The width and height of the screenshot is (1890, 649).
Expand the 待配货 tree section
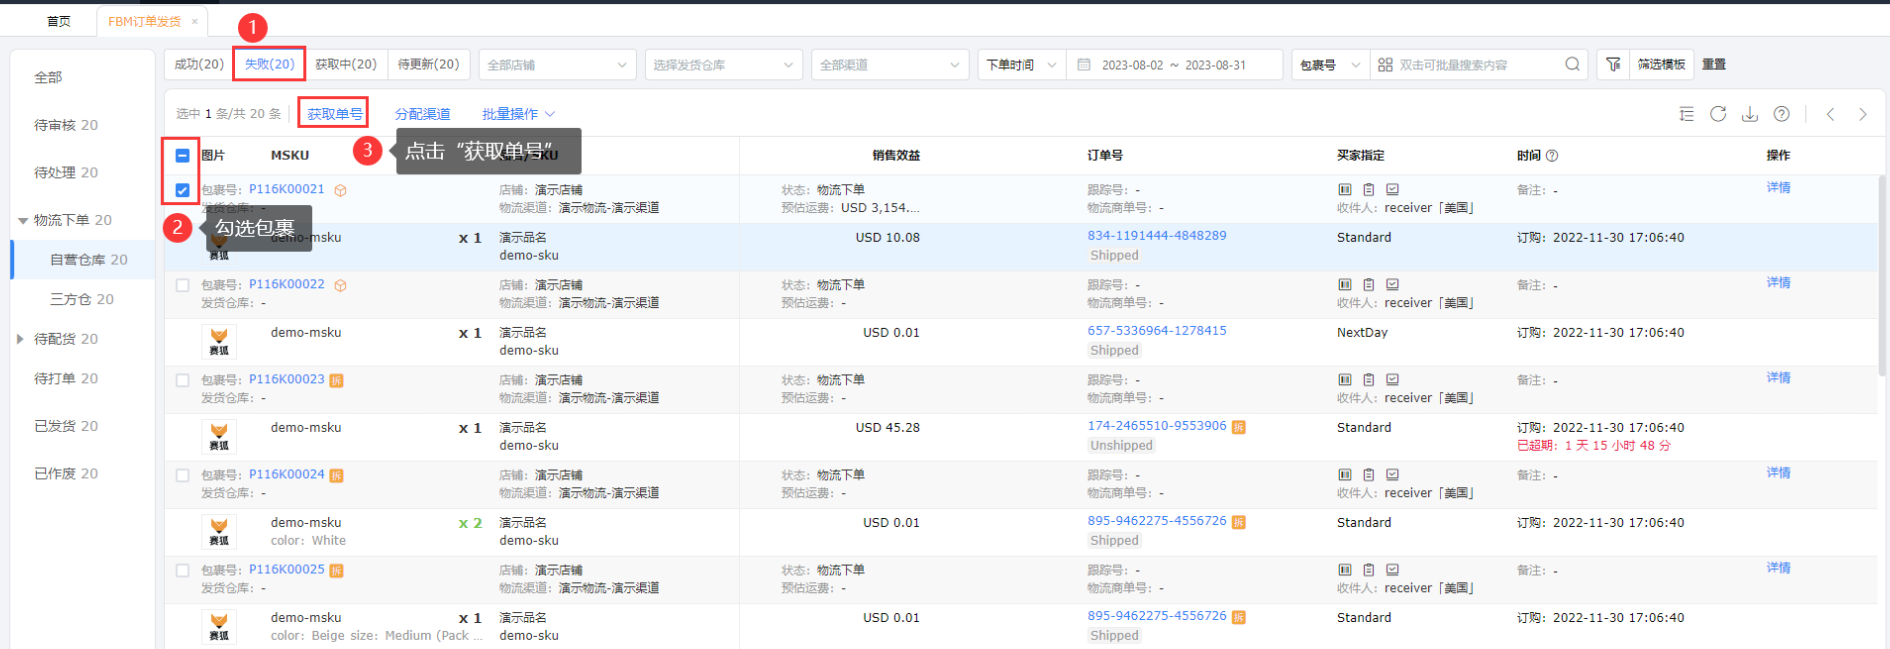[21, 339]
